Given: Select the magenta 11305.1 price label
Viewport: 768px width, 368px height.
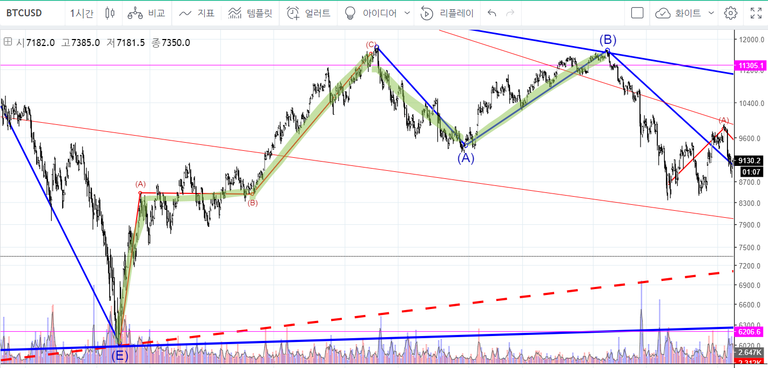Looking at the screenshot, I should pos(749,65).
